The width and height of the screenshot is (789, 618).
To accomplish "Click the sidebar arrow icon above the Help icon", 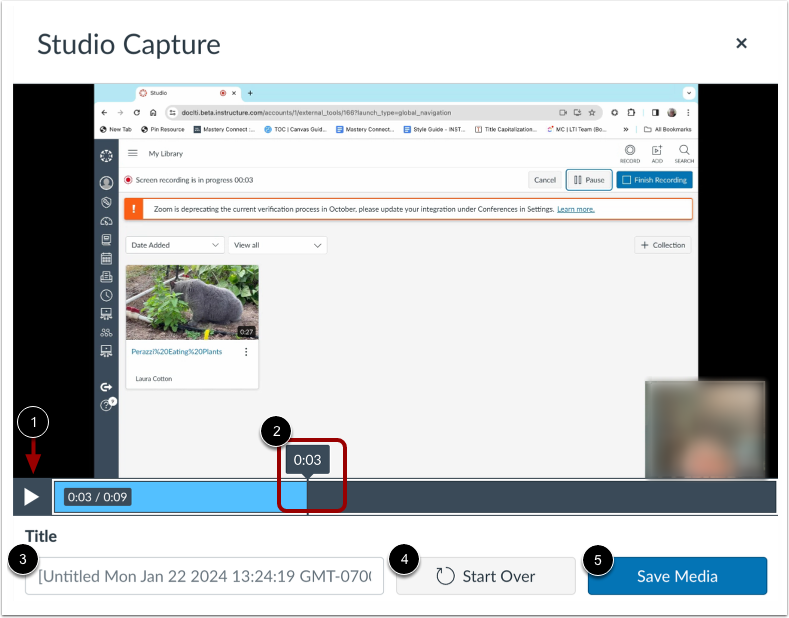I will [106, 387].
